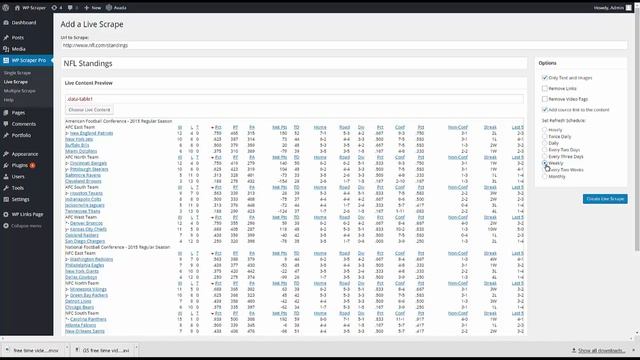Check the Remove Links option
640x360 pixels.
point(544,88)
